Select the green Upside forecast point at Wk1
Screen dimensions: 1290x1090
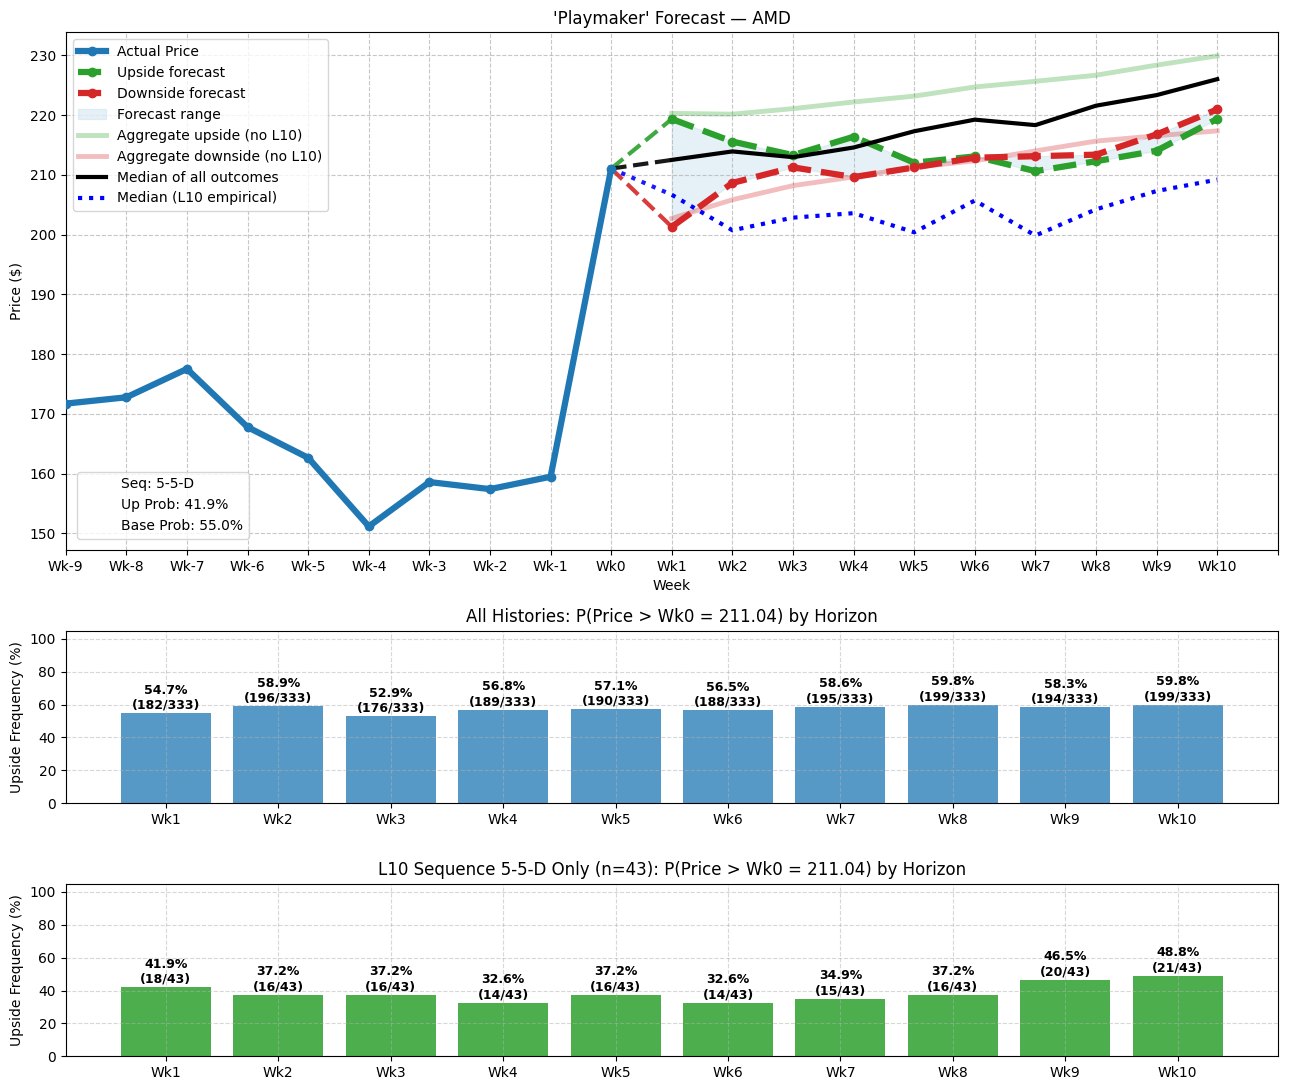(x=672, y=119)
